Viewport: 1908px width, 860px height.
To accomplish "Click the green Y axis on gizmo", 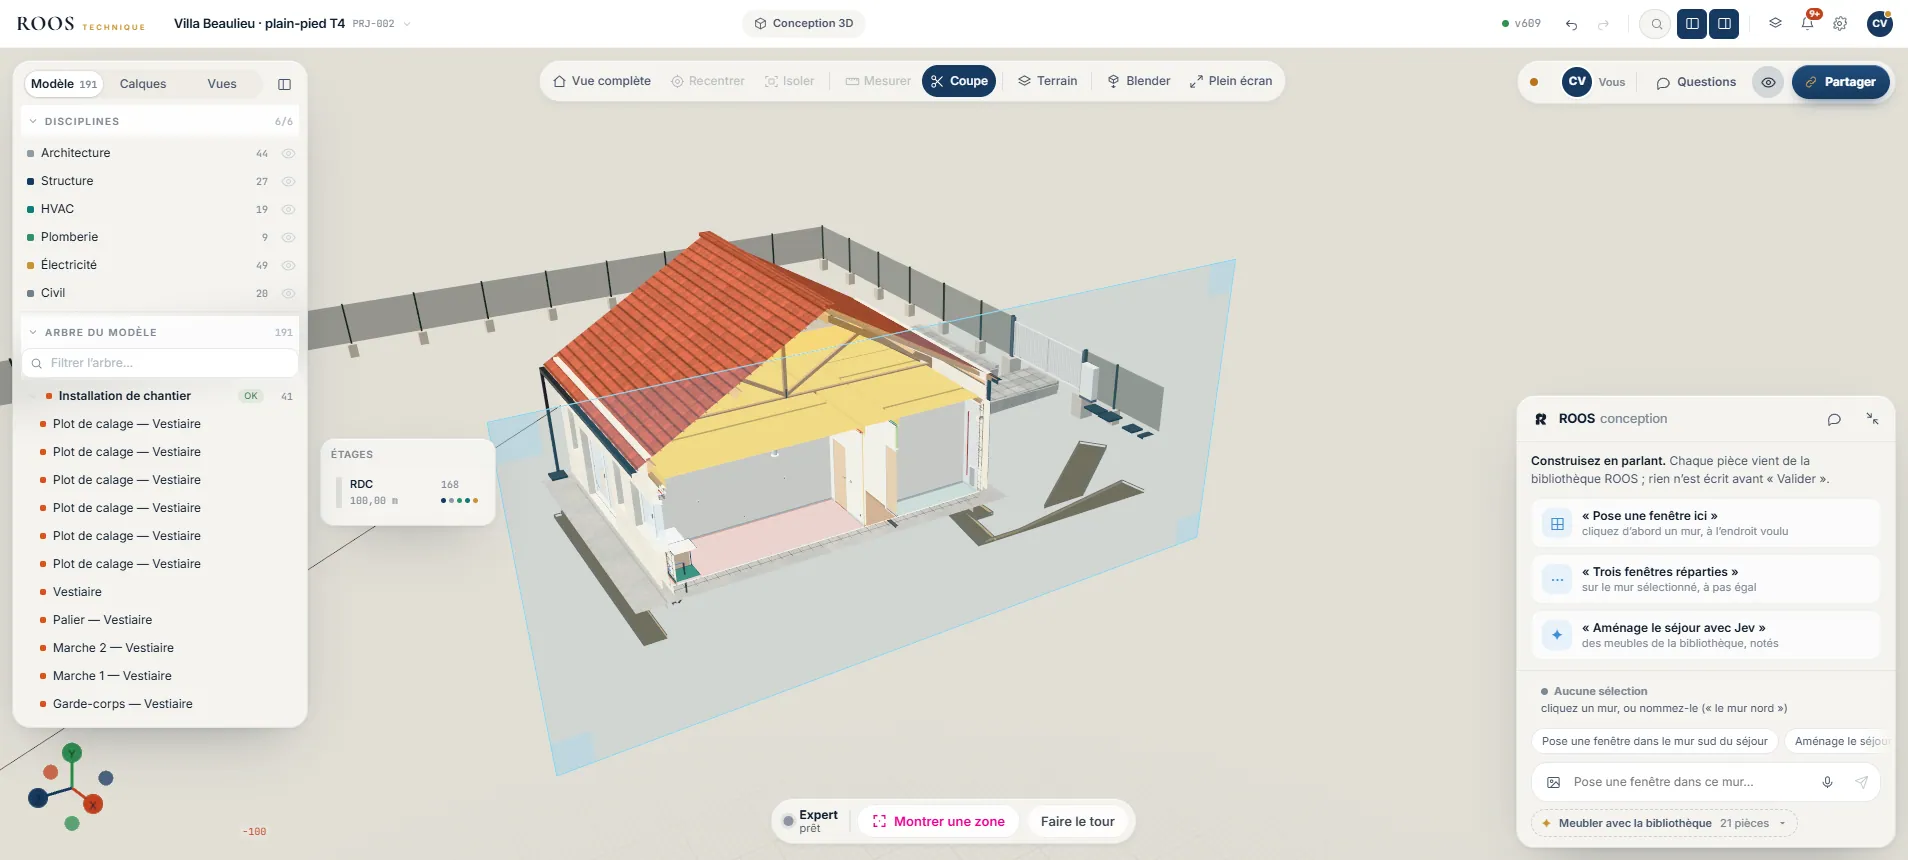I will point(72,753).
